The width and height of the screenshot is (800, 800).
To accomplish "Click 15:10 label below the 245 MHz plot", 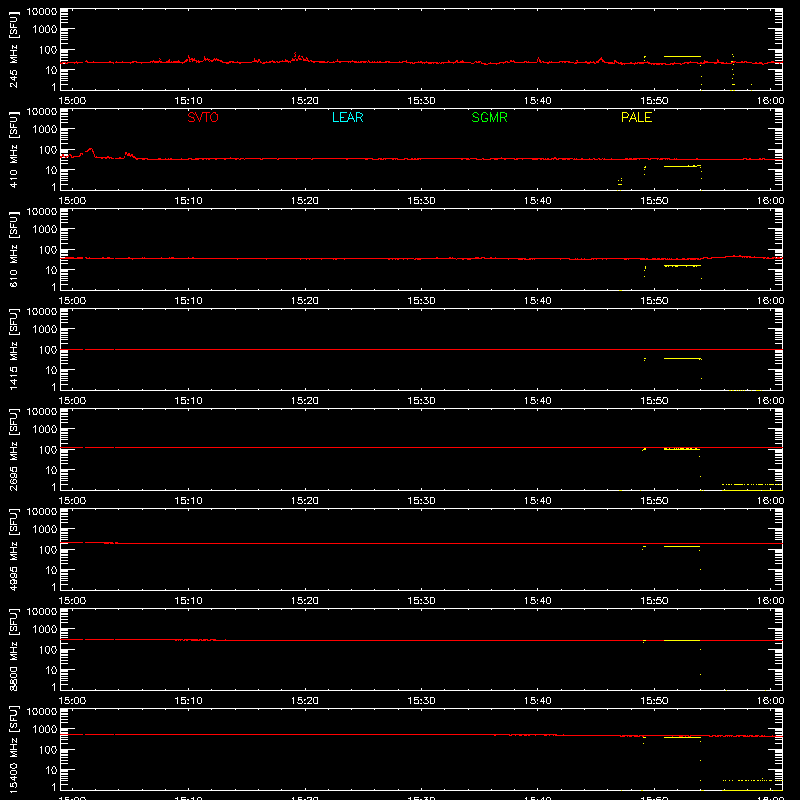I will point(188,101).
